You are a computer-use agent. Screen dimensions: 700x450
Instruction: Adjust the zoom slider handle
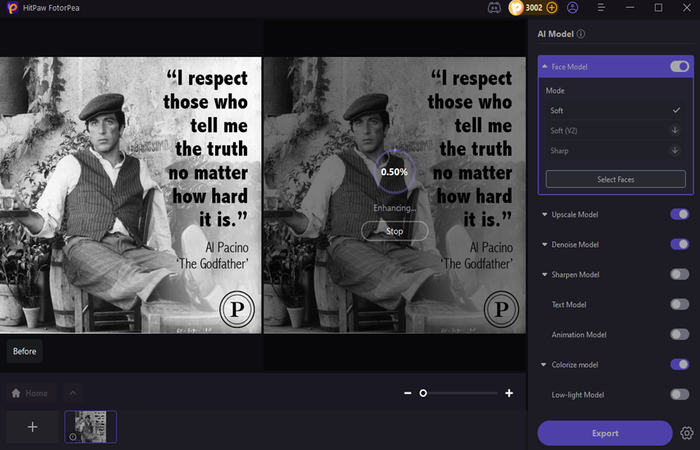click(x=423, y=393)
